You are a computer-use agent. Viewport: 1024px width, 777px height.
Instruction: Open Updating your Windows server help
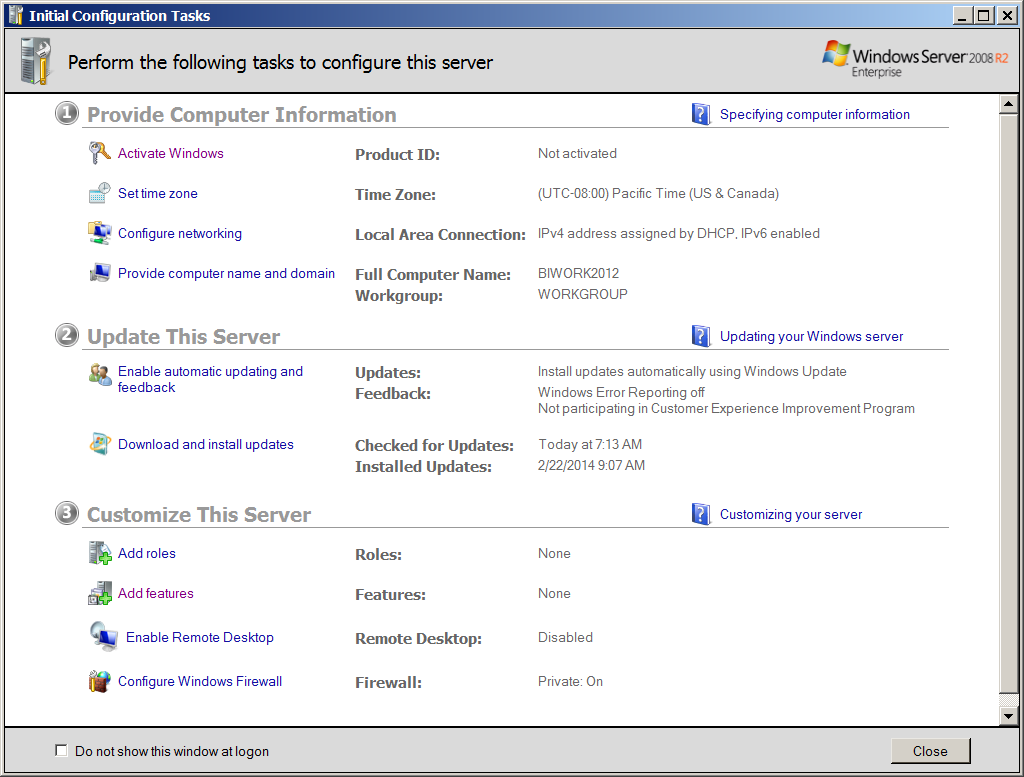coord(811,337)
